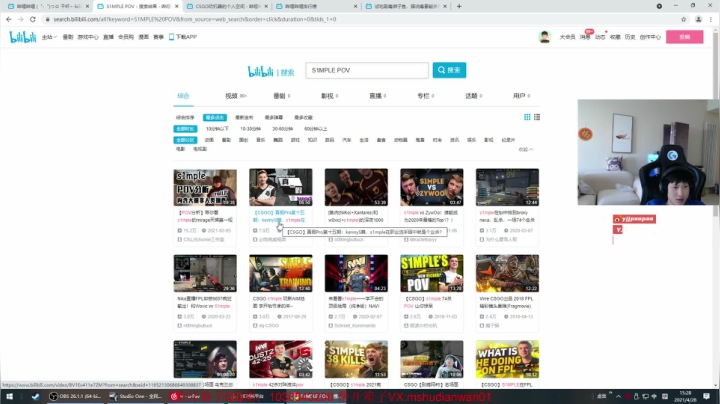
Task: Bookmark page with star icon
Action: tap(683, 19)
